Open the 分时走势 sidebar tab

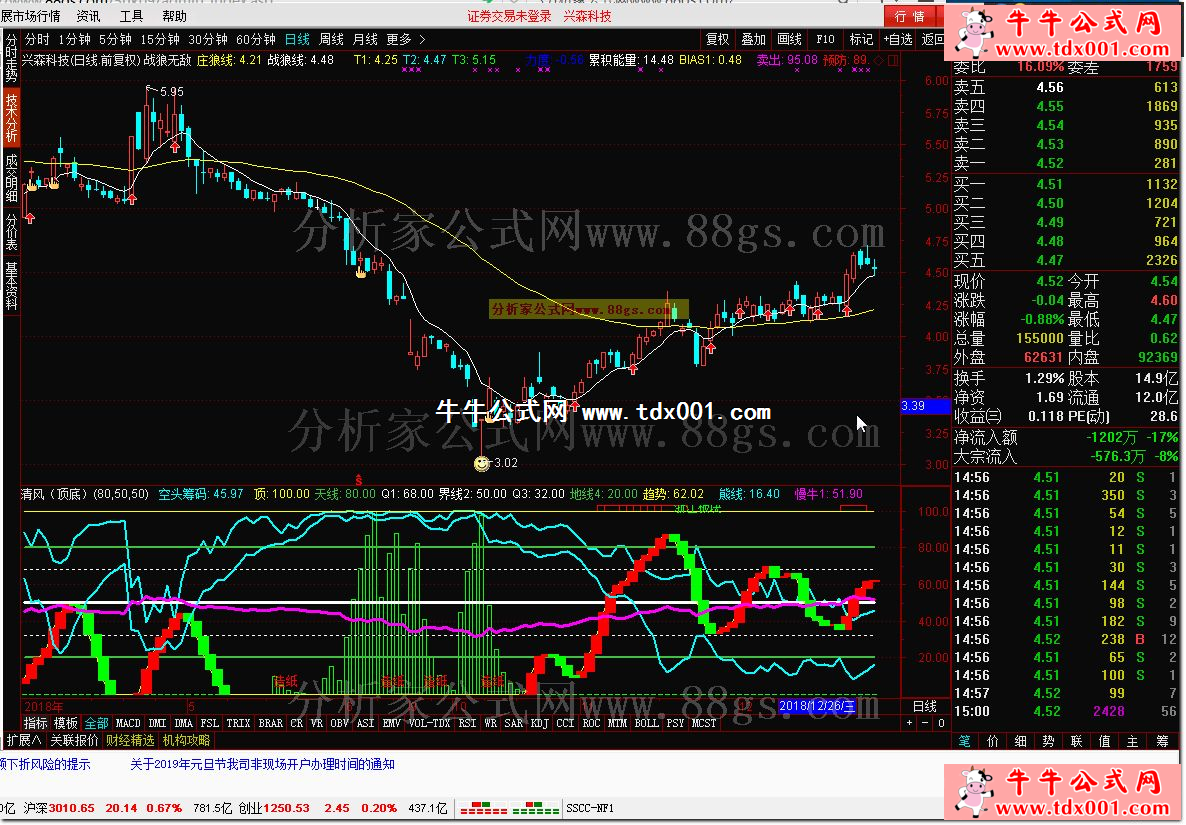click(11, 58)
